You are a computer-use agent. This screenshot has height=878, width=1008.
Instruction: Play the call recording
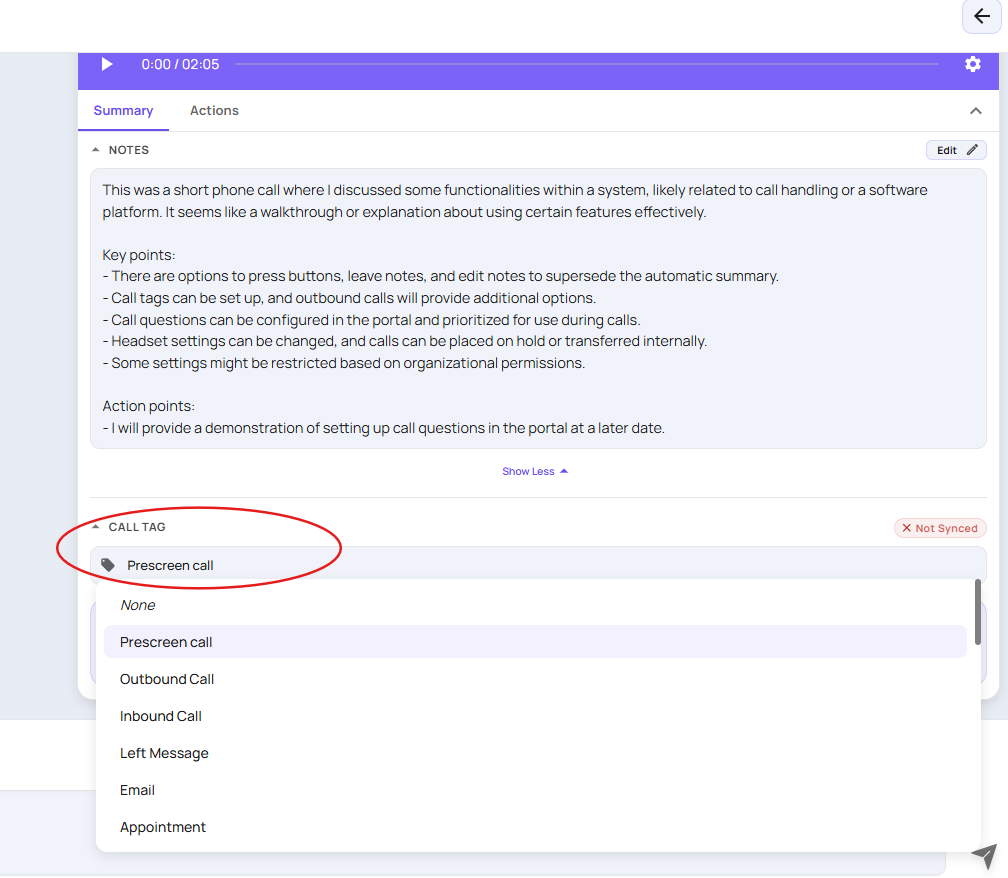[x=107, y=64]
